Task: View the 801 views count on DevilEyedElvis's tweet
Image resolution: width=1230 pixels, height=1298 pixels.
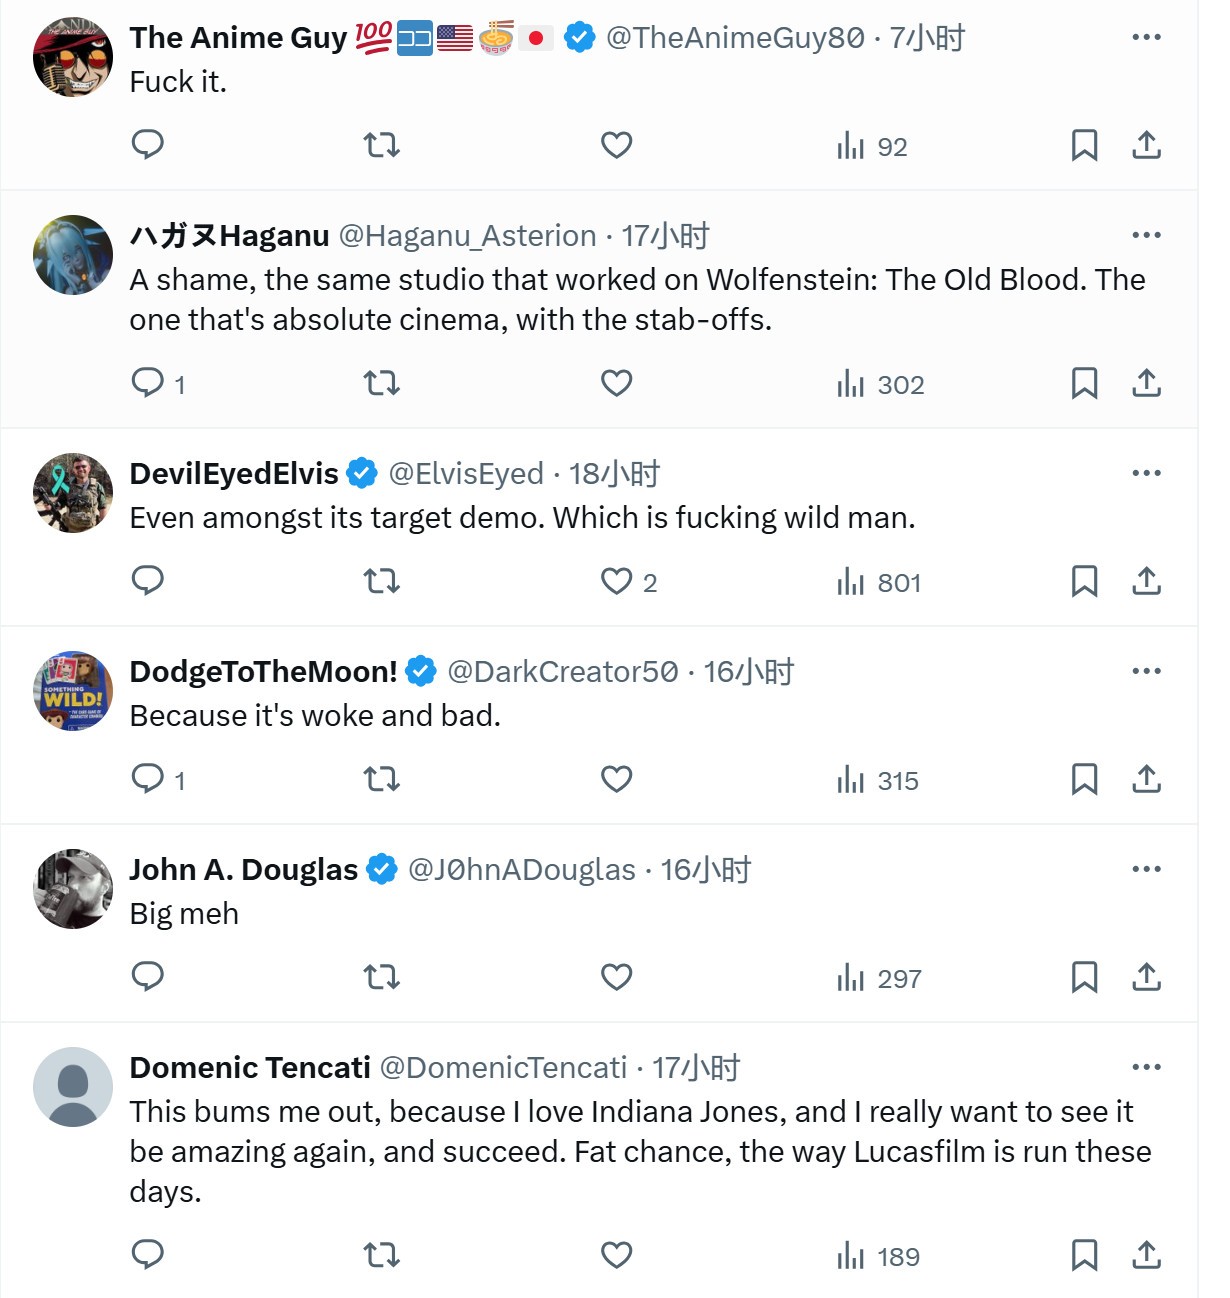Action: [x=878, y=582]
